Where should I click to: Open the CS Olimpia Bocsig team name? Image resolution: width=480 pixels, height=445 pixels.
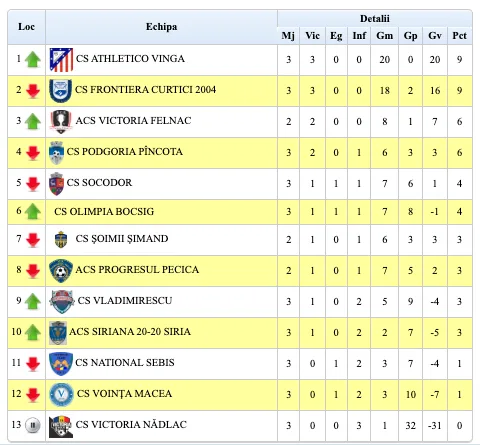pos(104,212)
